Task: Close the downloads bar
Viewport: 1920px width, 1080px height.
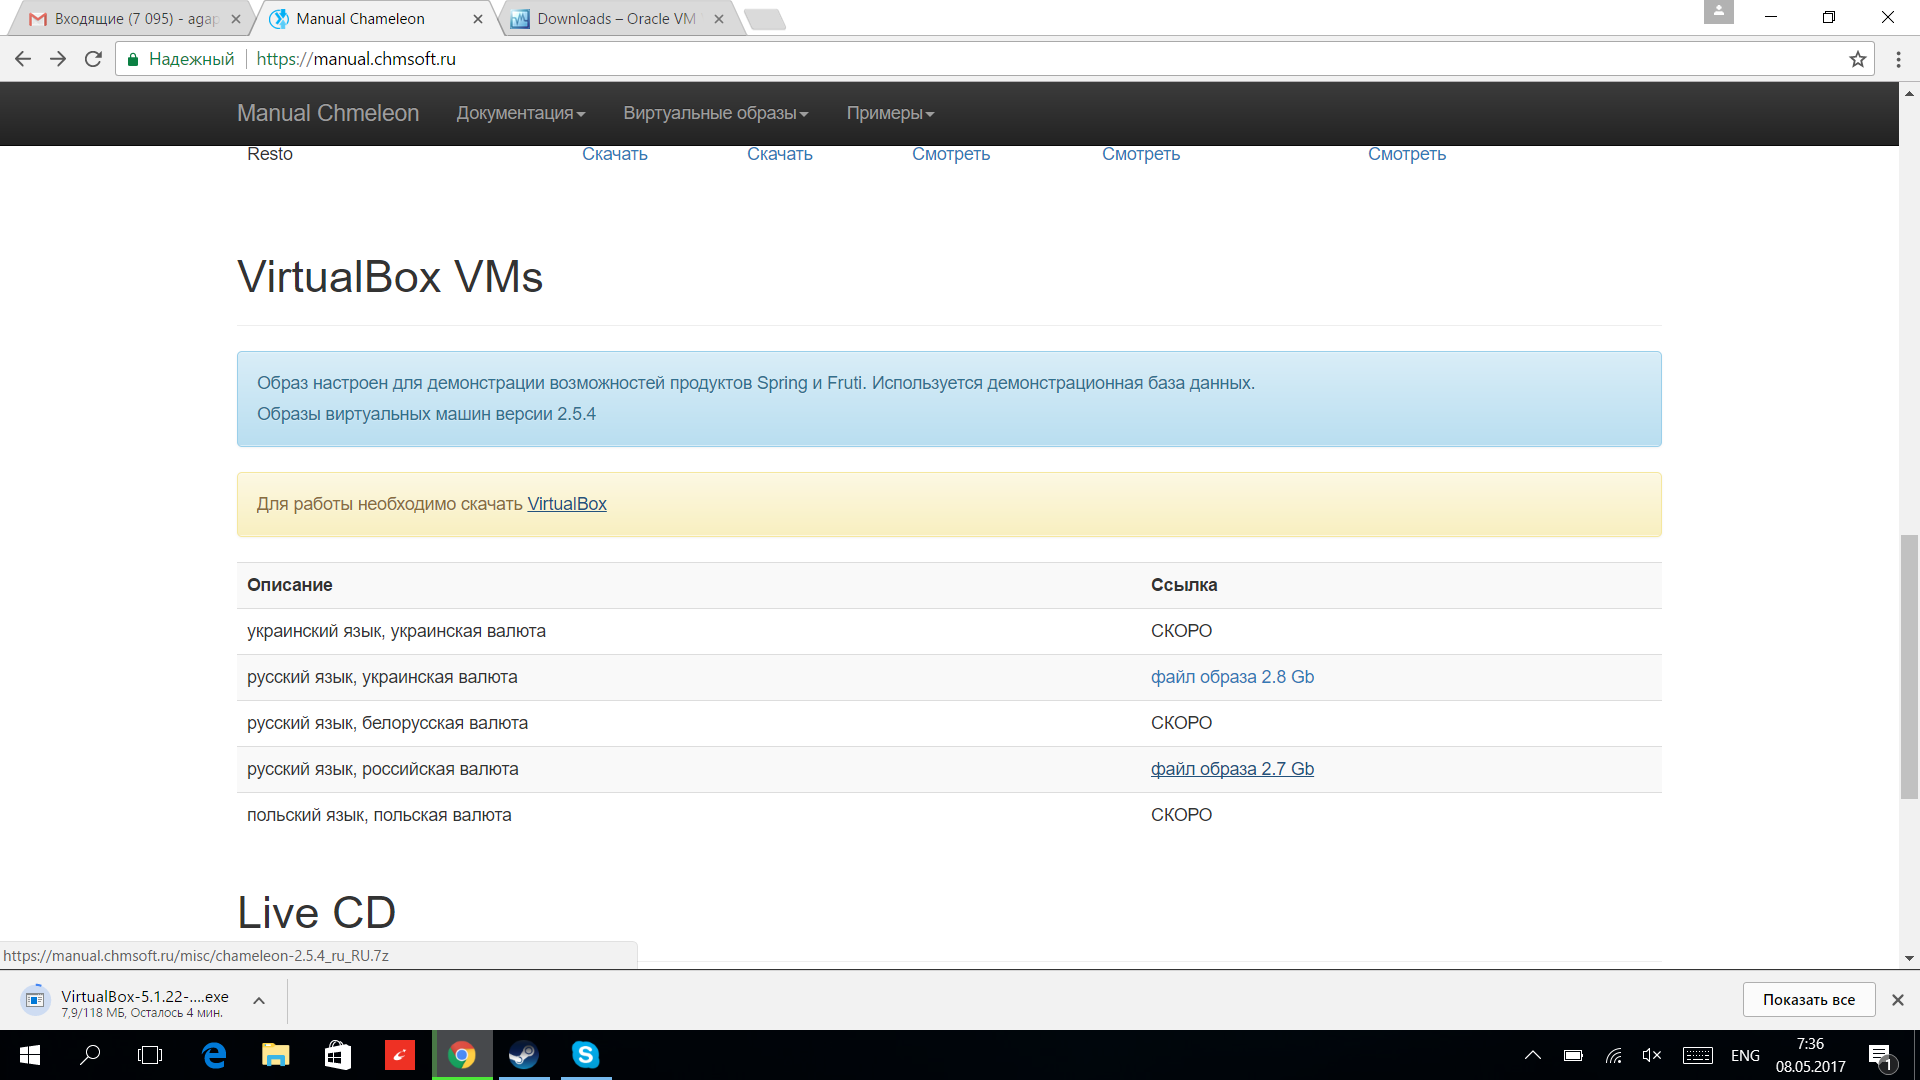Action: 1898,1000
